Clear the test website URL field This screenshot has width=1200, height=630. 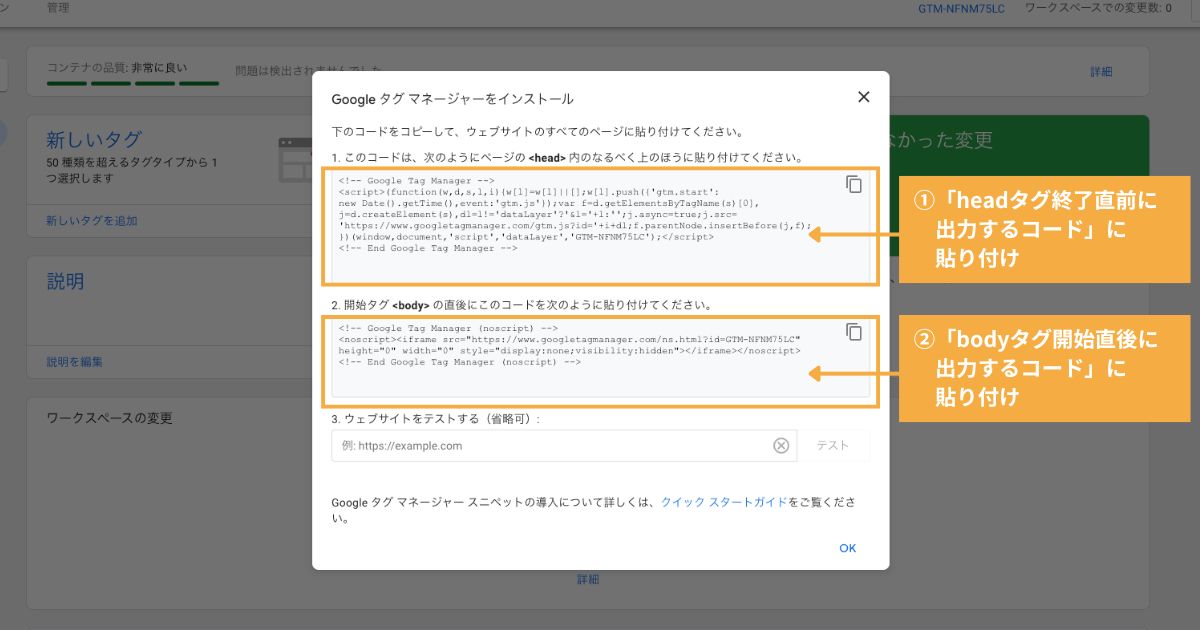point(781,445)
